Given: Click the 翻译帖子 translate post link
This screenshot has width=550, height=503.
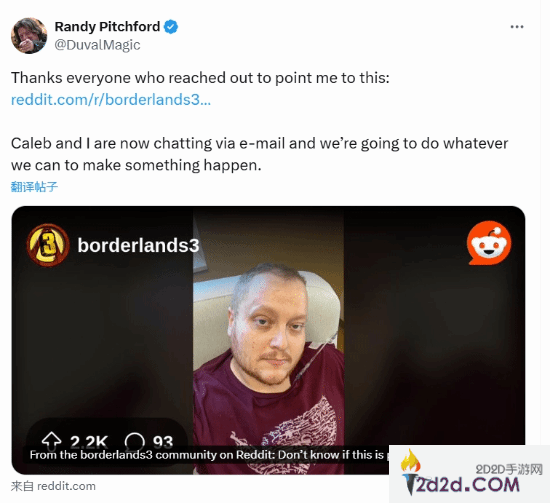Looking at the screenshot, I should [x=34, y=187].
